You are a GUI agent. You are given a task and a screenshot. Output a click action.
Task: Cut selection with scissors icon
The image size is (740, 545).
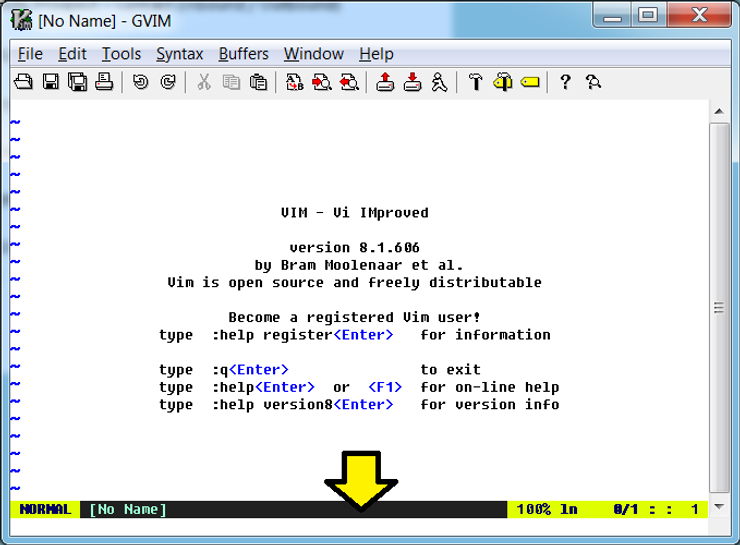pos(204,82)
